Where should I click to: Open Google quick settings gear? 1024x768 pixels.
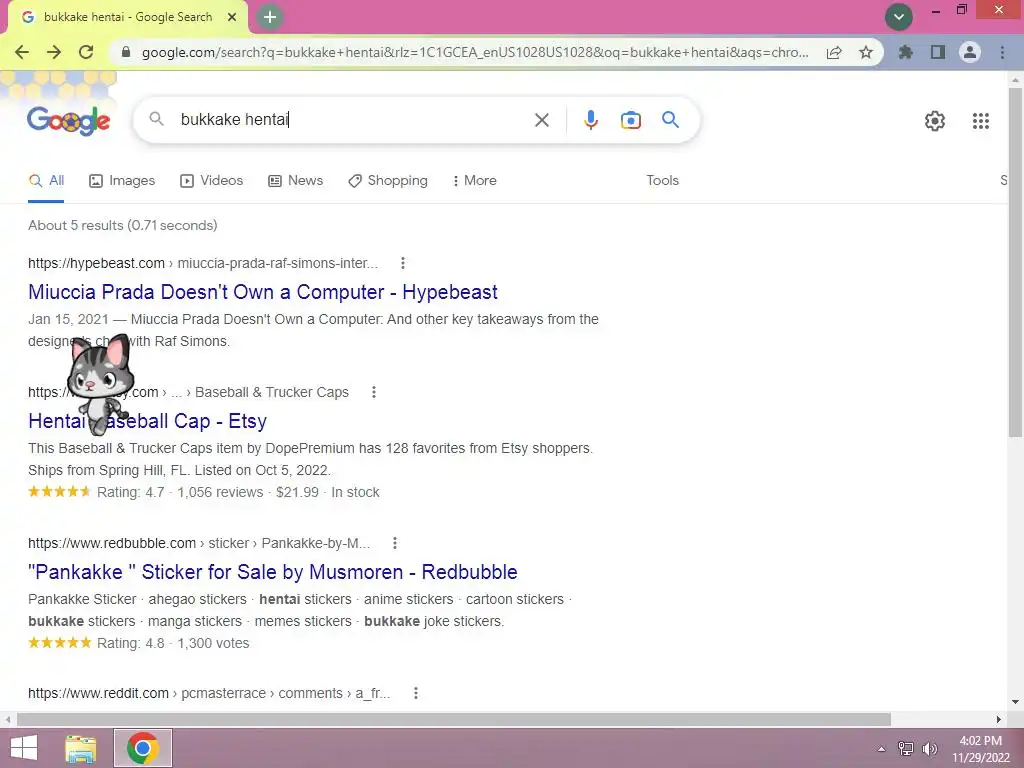[935, 121]
